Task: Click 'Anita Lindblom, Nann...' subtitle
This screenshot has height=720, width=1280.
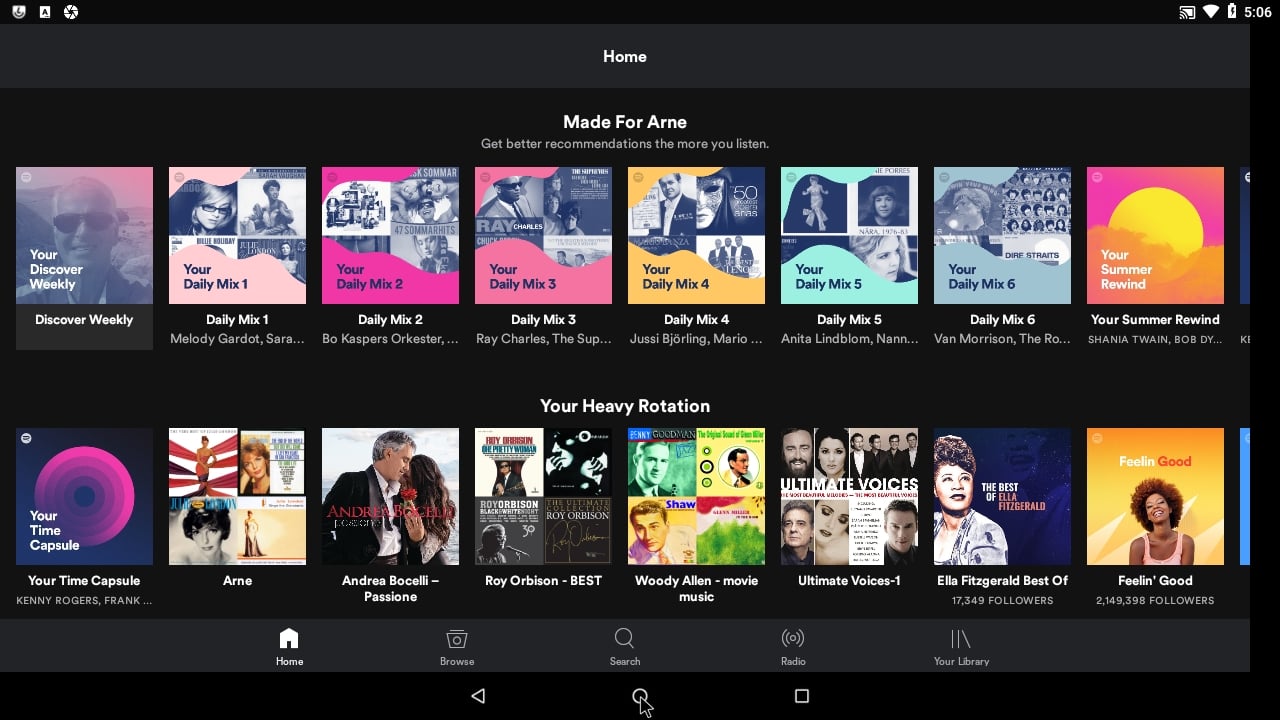Action: pos(849,339)
